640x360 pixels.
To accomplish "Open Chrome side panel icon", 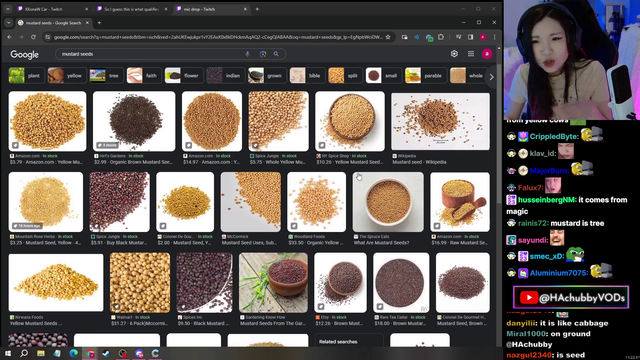I will tap(471, 37).
